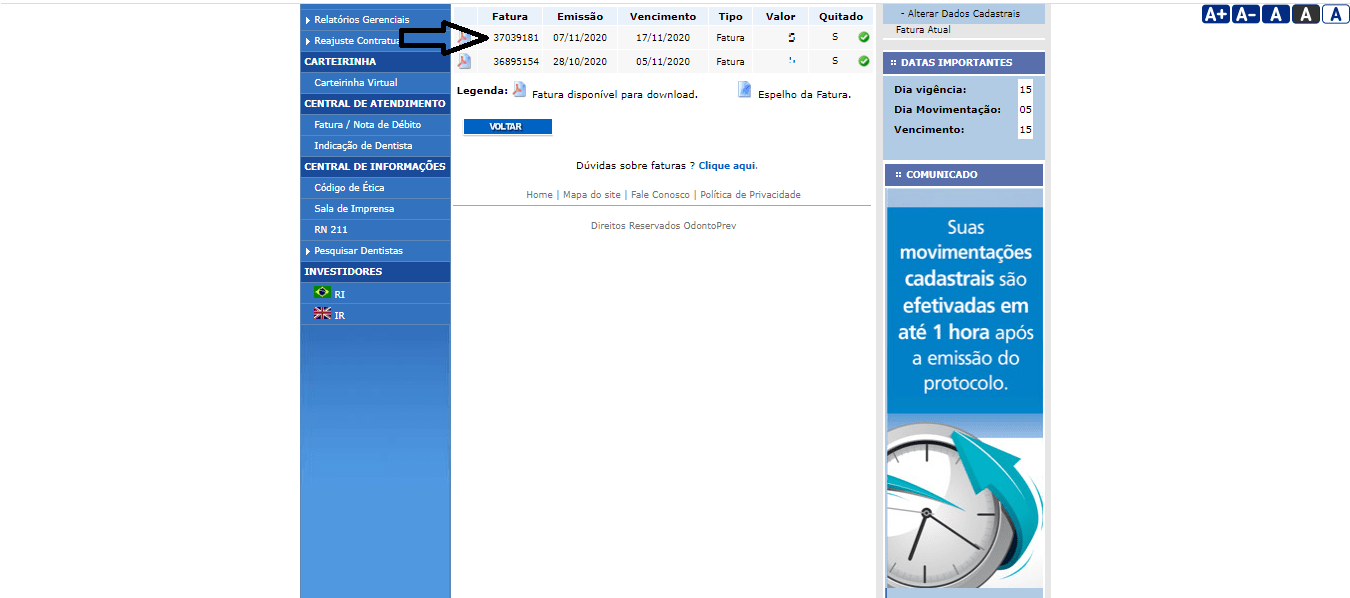Viewport: 1350px width, 598px height.
Task: Click green paid checkmark for invoice 36895154
Action: (863, 62)
